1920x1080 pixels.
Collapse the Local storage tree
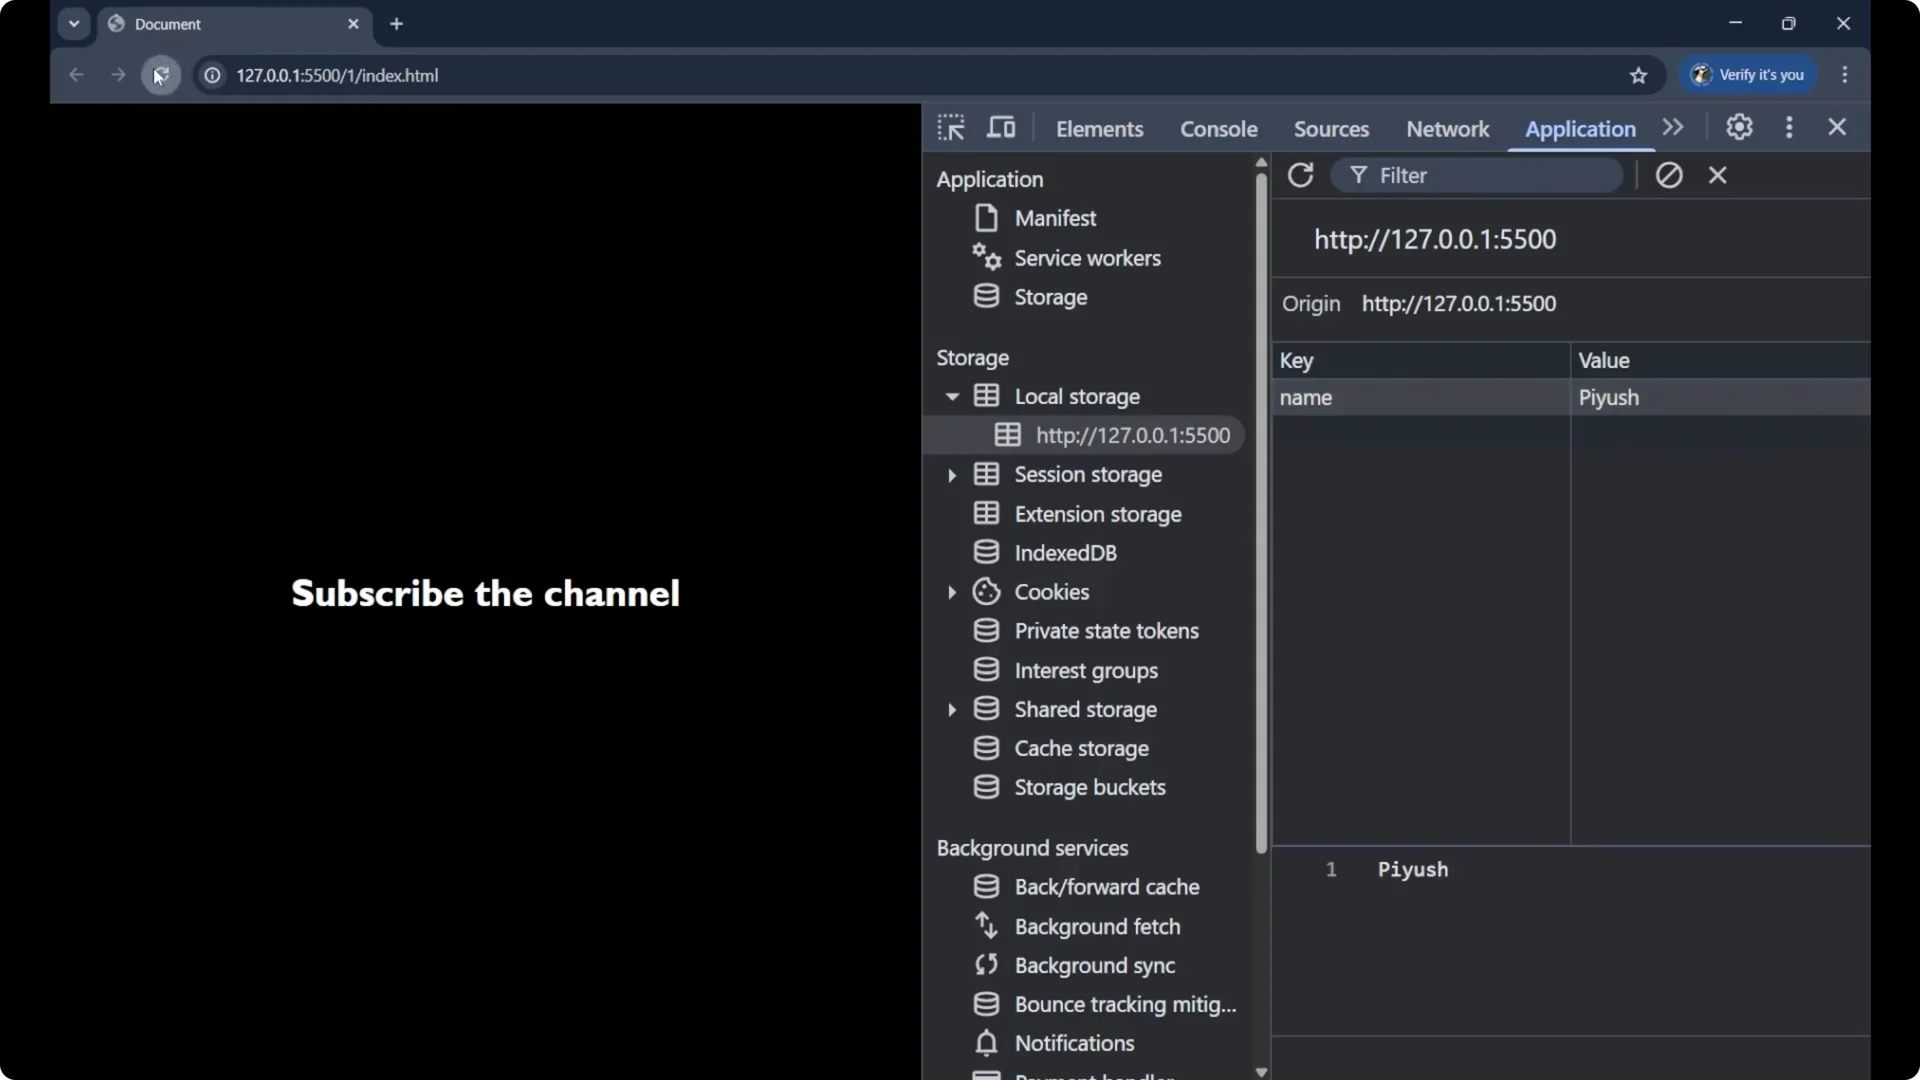pyautogui.click(x=953, y=395)
